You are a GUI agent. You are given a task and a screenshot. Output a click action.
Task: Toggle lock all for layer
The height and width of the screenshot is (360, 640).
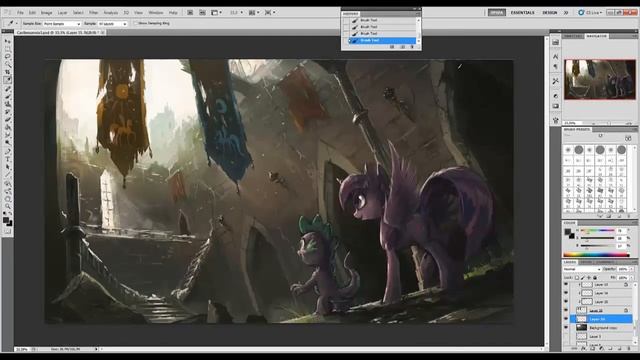595,278
